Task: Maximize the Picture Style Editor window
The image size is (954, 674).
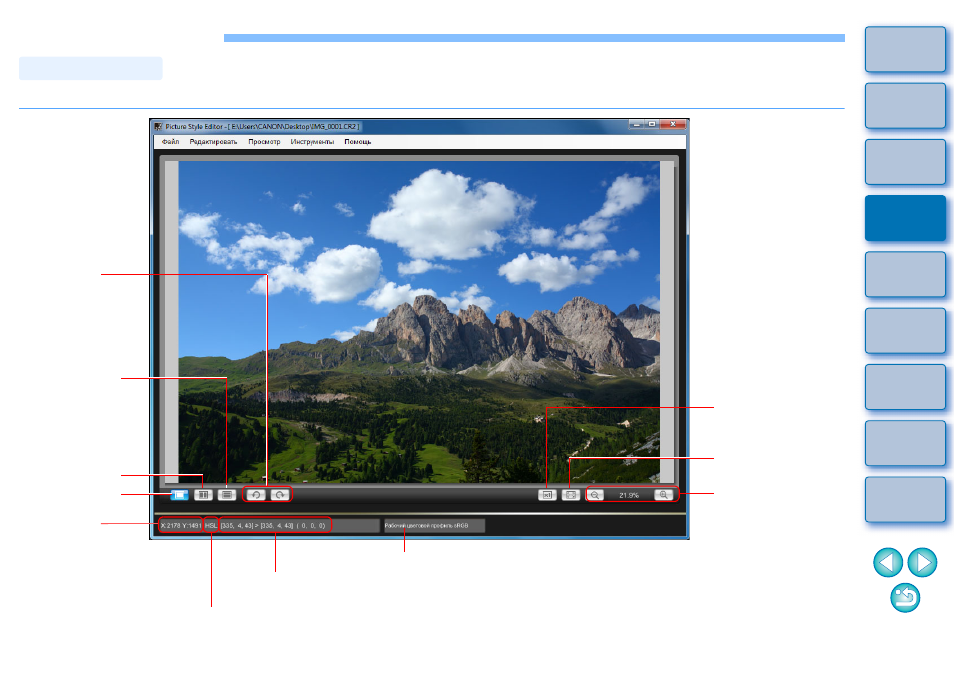Action: (652, 125)
